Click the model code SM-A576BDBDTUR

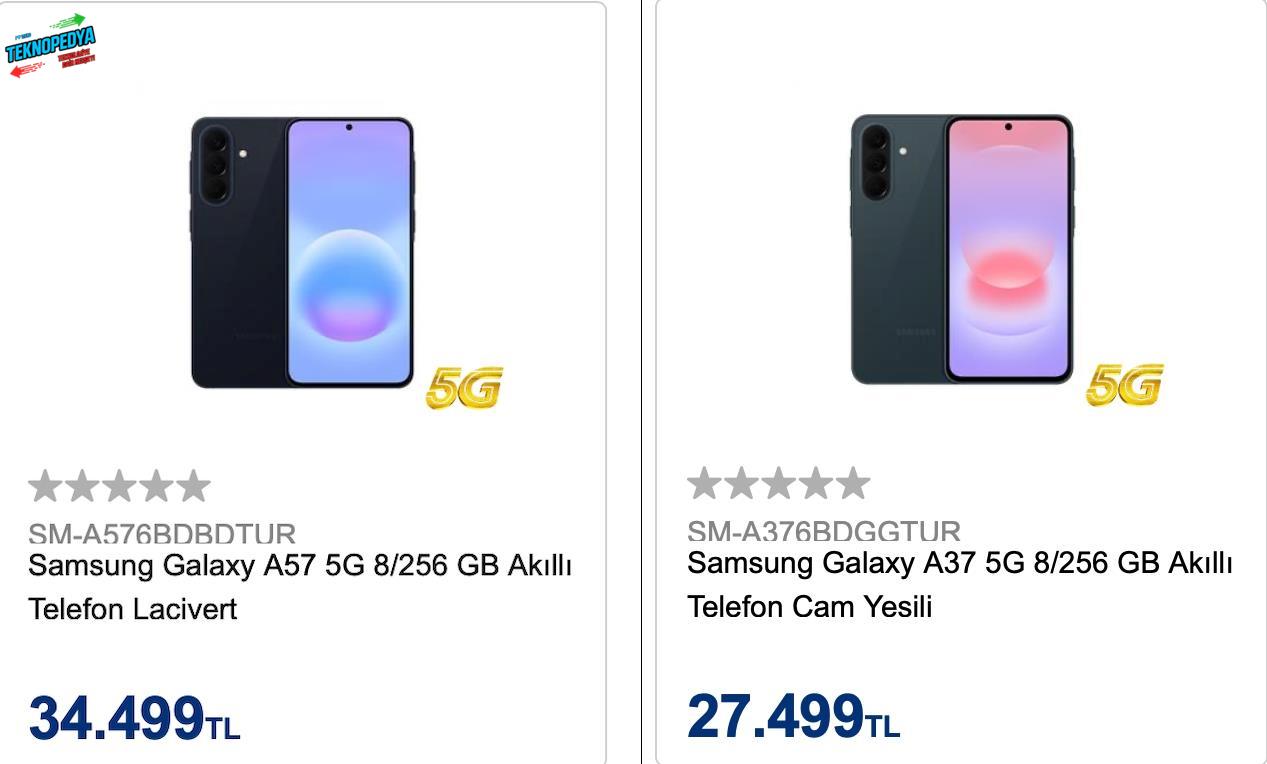pos(162,533)
